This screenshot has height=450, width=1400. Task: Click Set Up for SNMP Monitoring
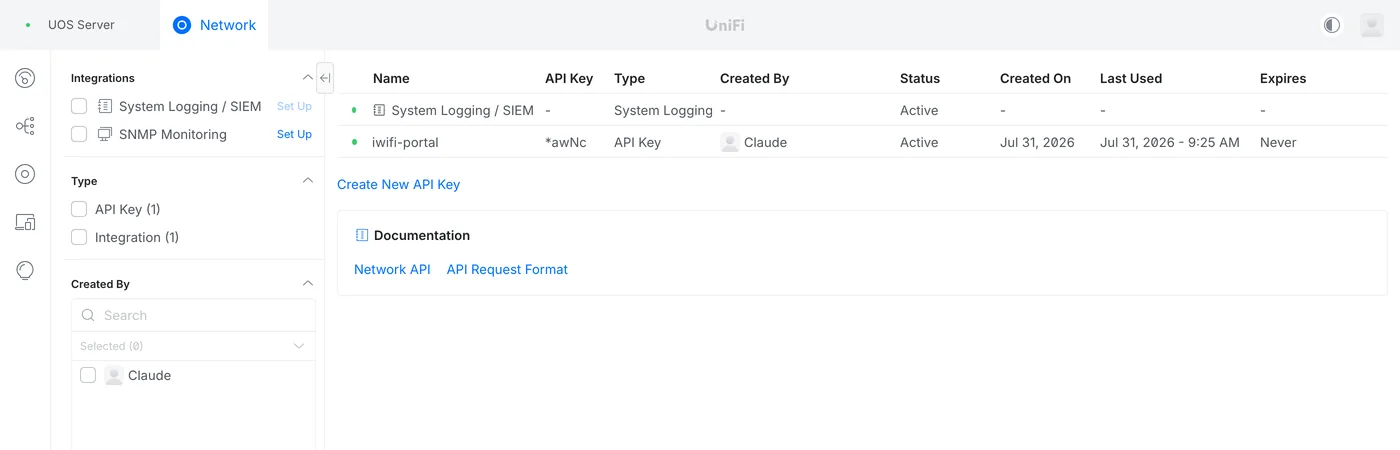click(294, 134)
